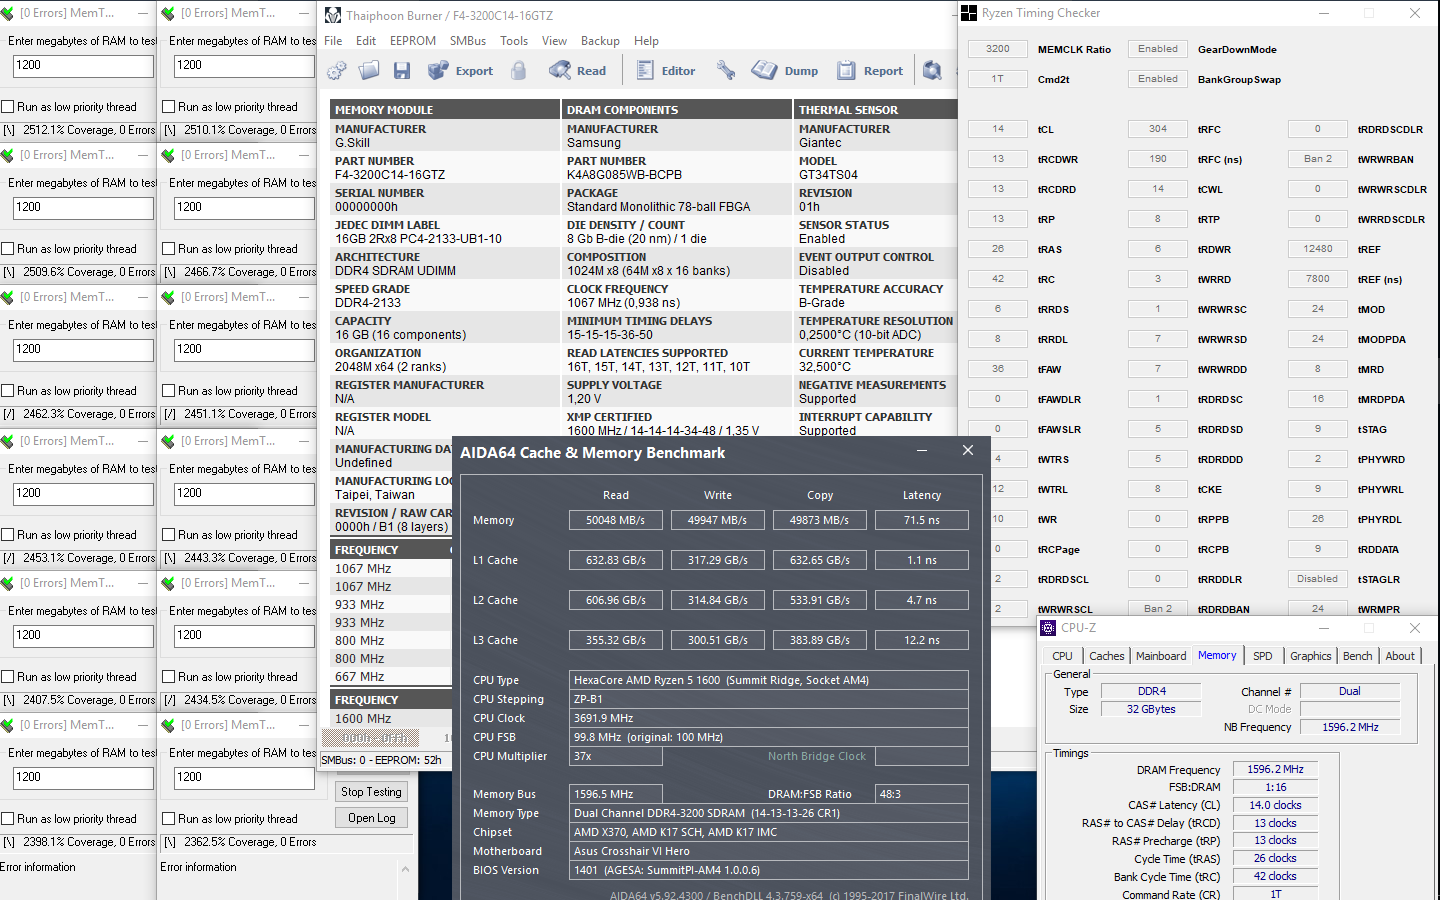Click MemTest title icon above 2509.6% coverage
The width and height of the screenshot is (1440, 900).
[x=8, y=155]
